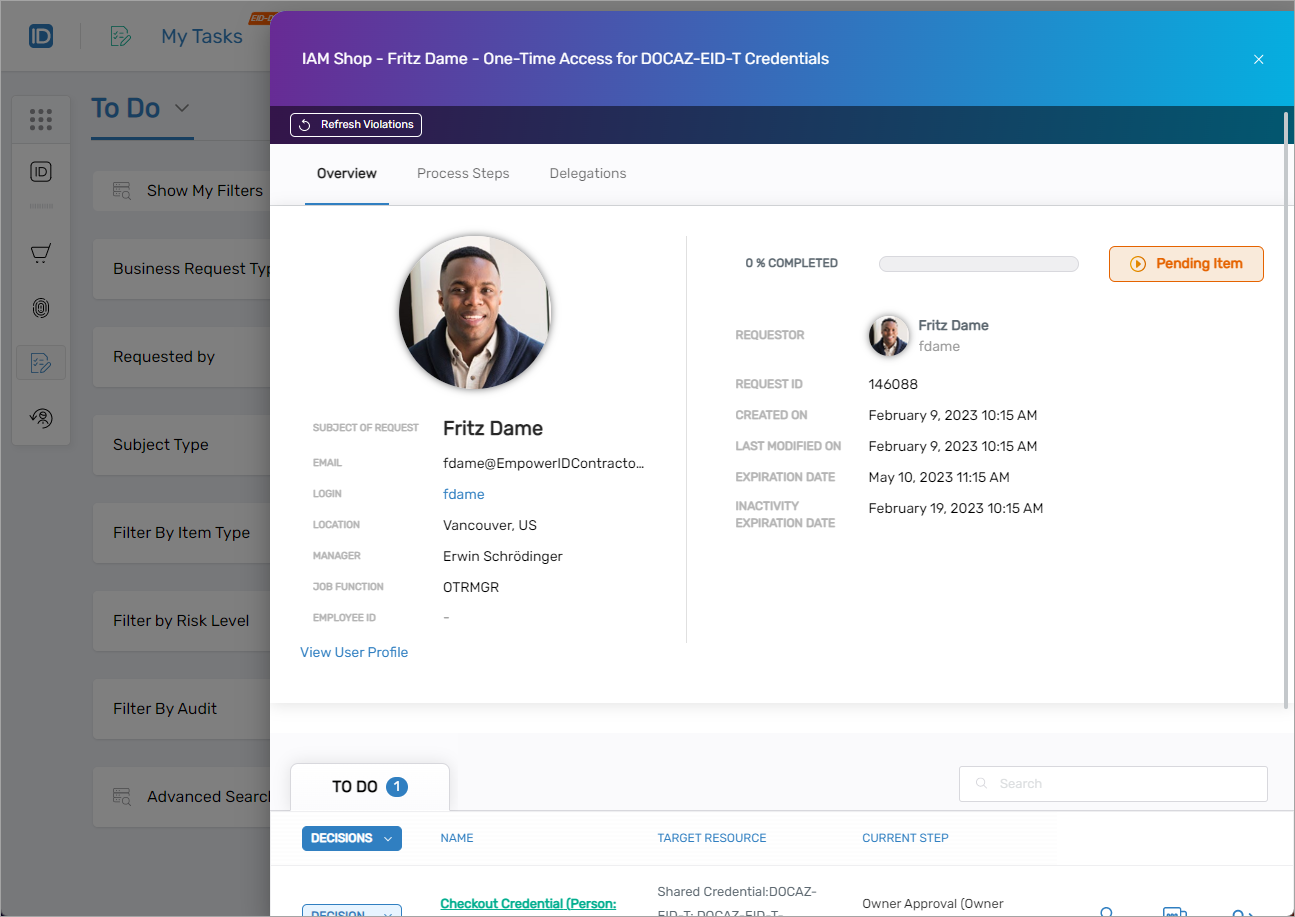Click the delegation person icon in sidebar

click(x=41, y=417)
